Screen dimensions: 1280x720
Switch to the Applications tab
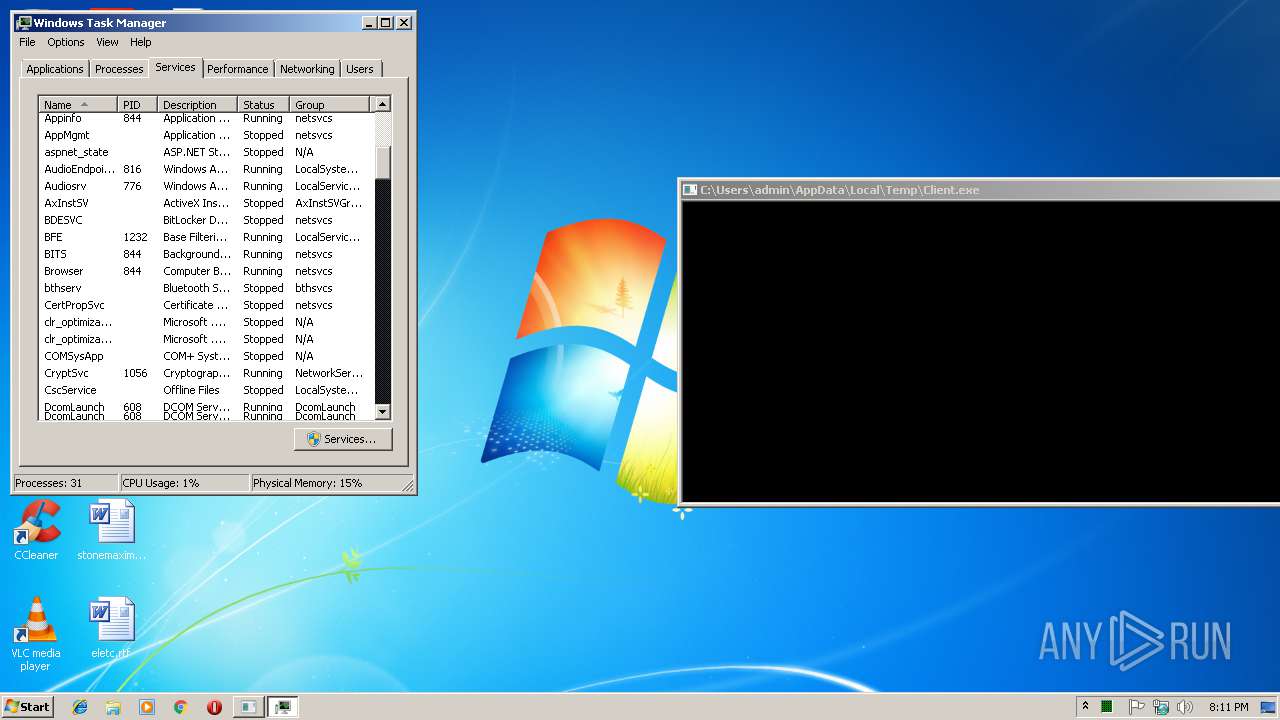click(x=55, y=69)
